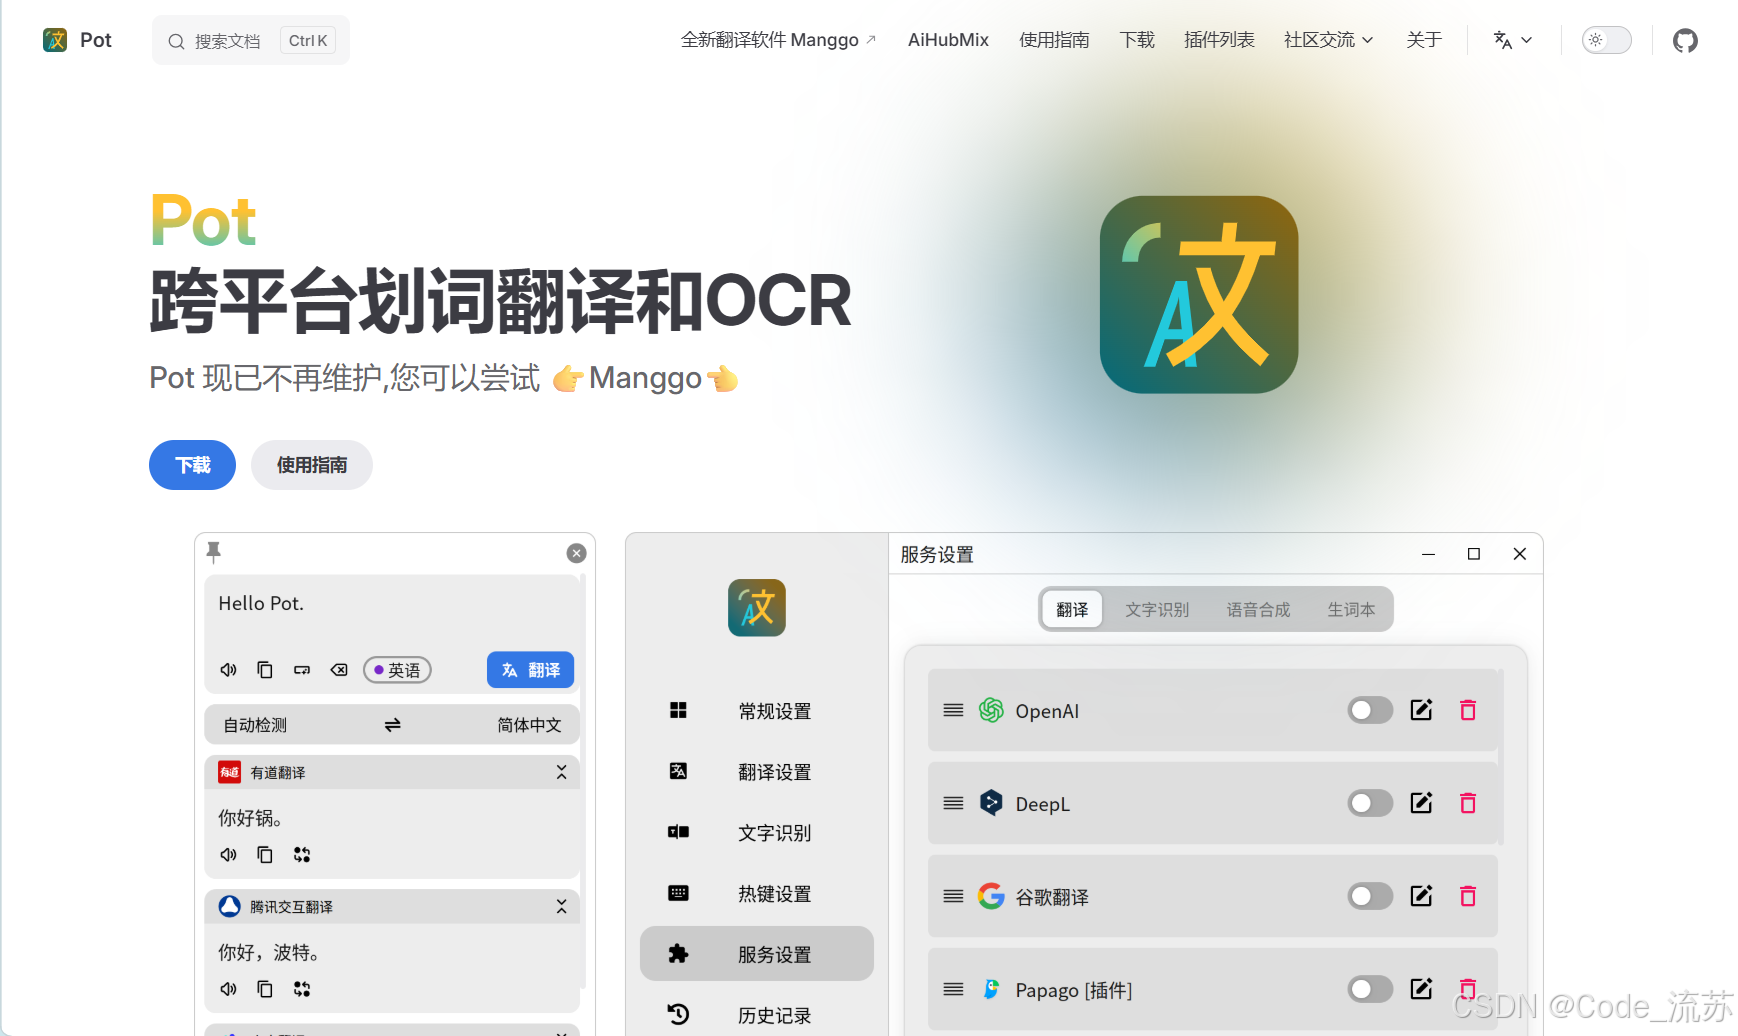Focus the 搜索文档 search box
The image size is (1738, 1036).
251,40
